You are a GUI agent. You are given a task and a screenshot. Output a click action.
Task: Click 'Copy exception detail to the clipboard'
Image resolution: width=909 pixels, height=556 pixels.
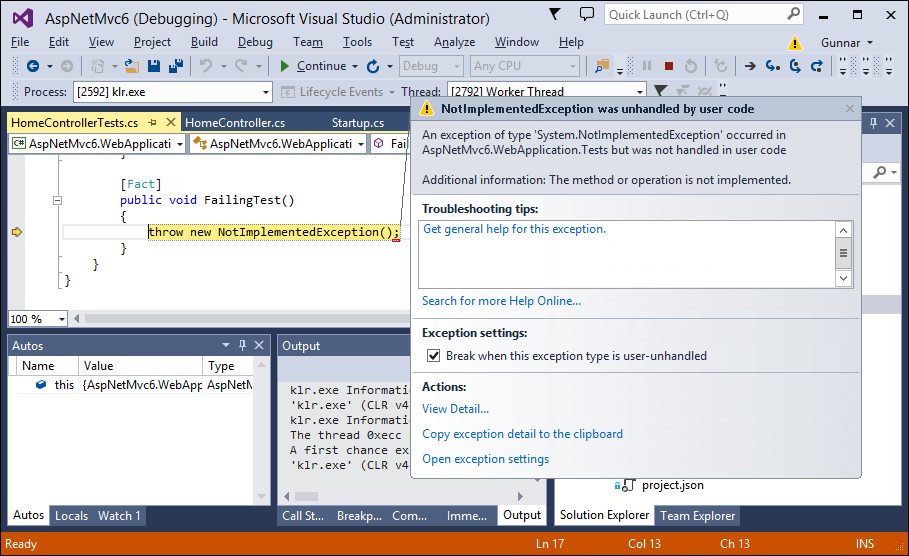click(522, 434)
